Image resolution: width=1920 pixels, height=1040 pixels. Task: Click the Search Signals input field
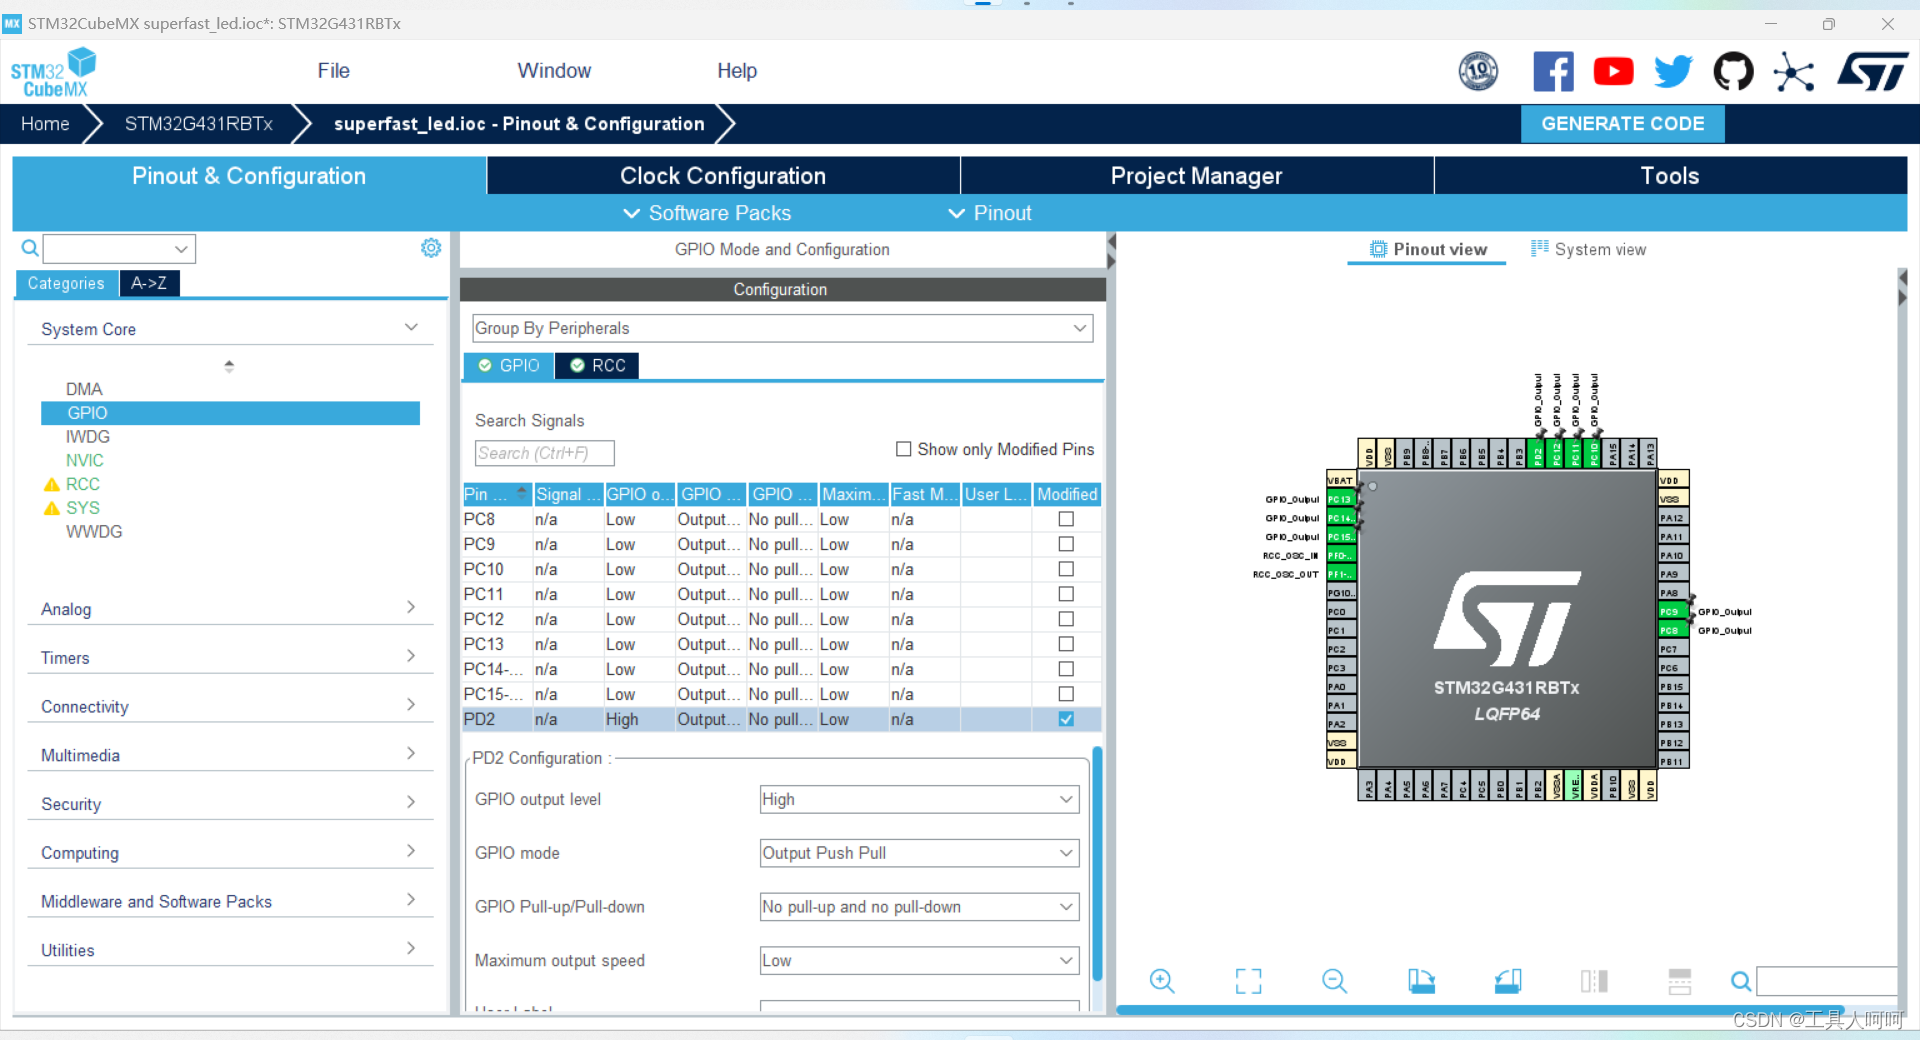pos(544,453)
